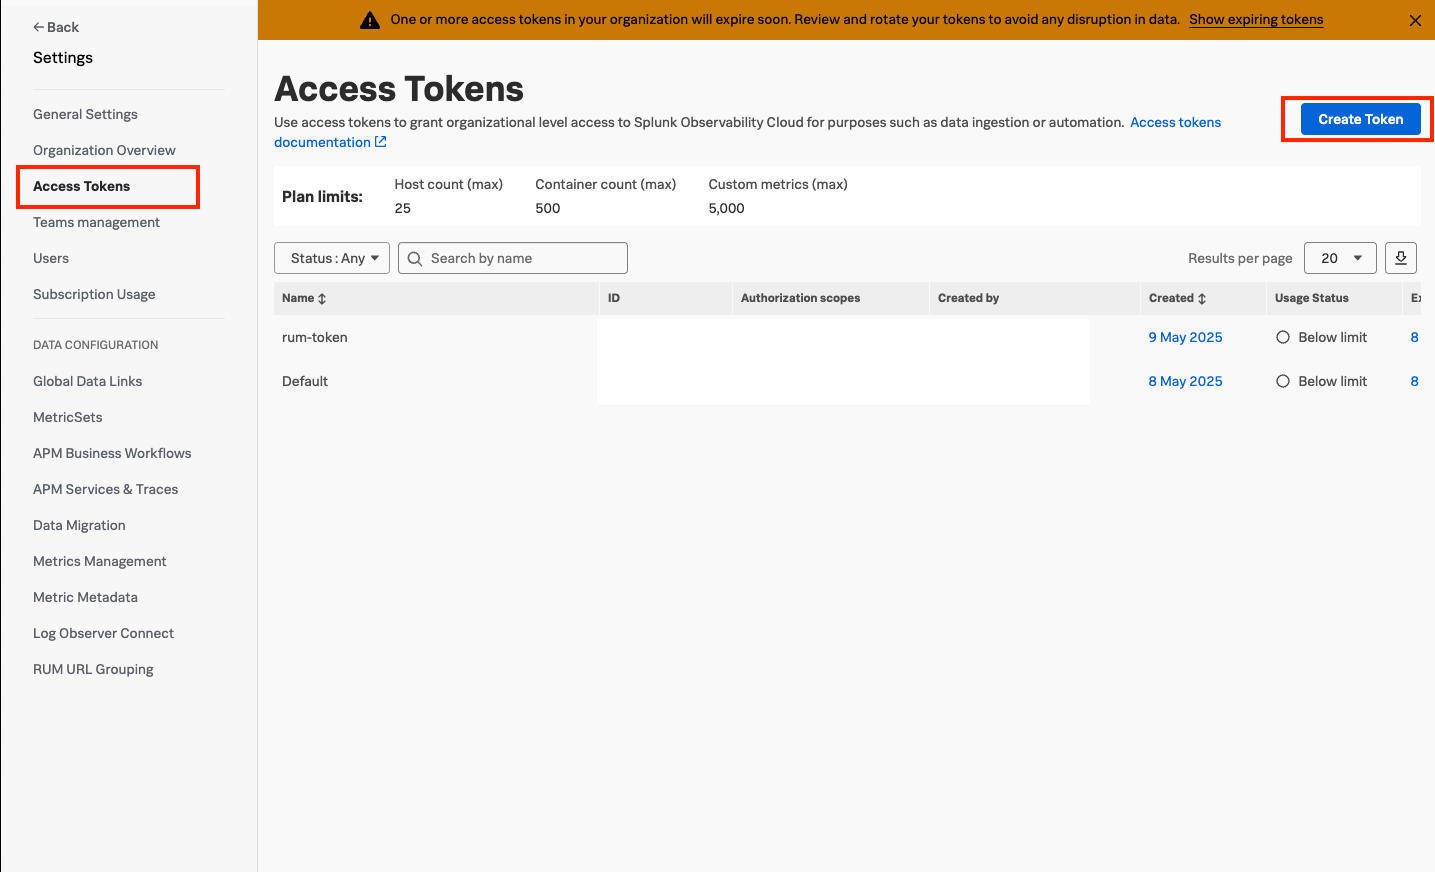Click Show expiring tokens link
The height and width of the screenshot is (872, 1435).
[x=1256, y=19]
